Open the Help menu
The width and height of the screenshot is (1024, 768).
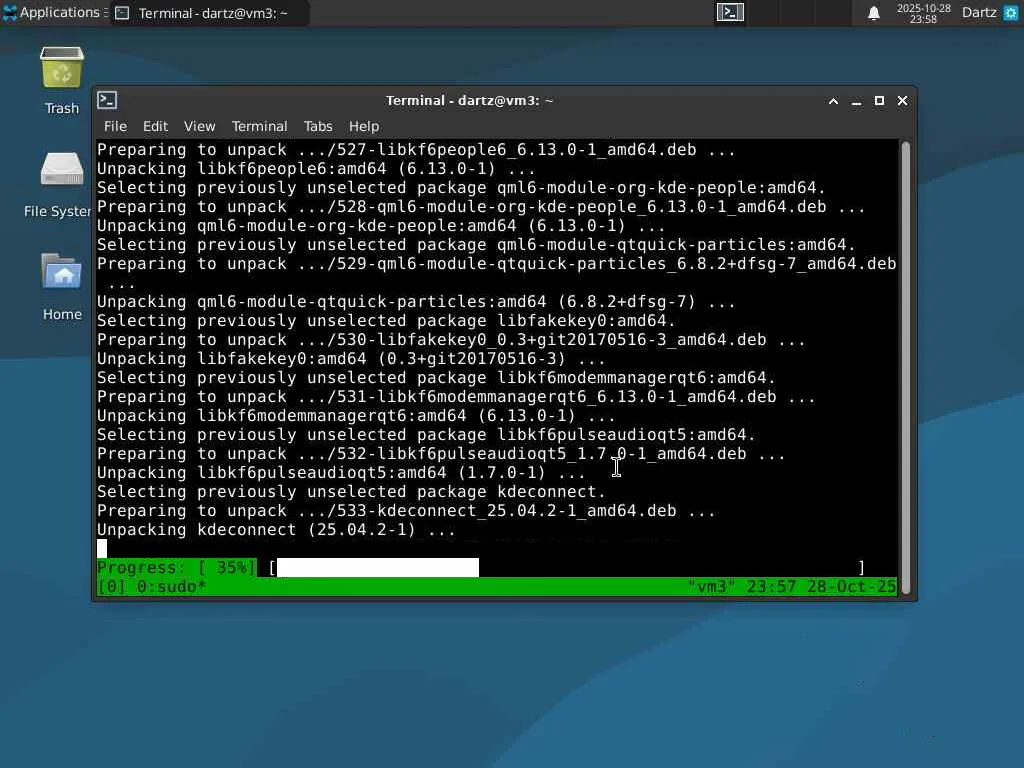pos(364,126)
